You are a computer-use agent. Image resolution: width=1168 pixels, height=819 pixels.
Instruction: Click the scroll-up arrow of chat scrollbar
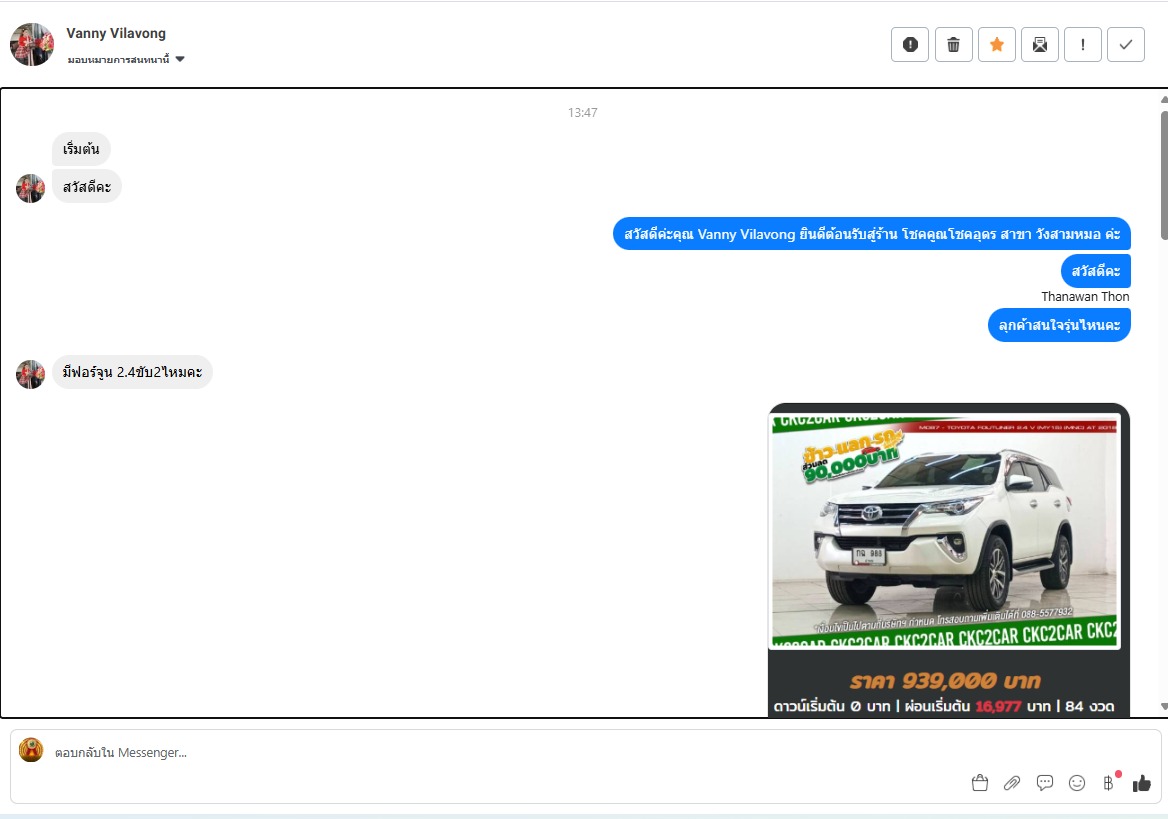[x=1163, y=100]
